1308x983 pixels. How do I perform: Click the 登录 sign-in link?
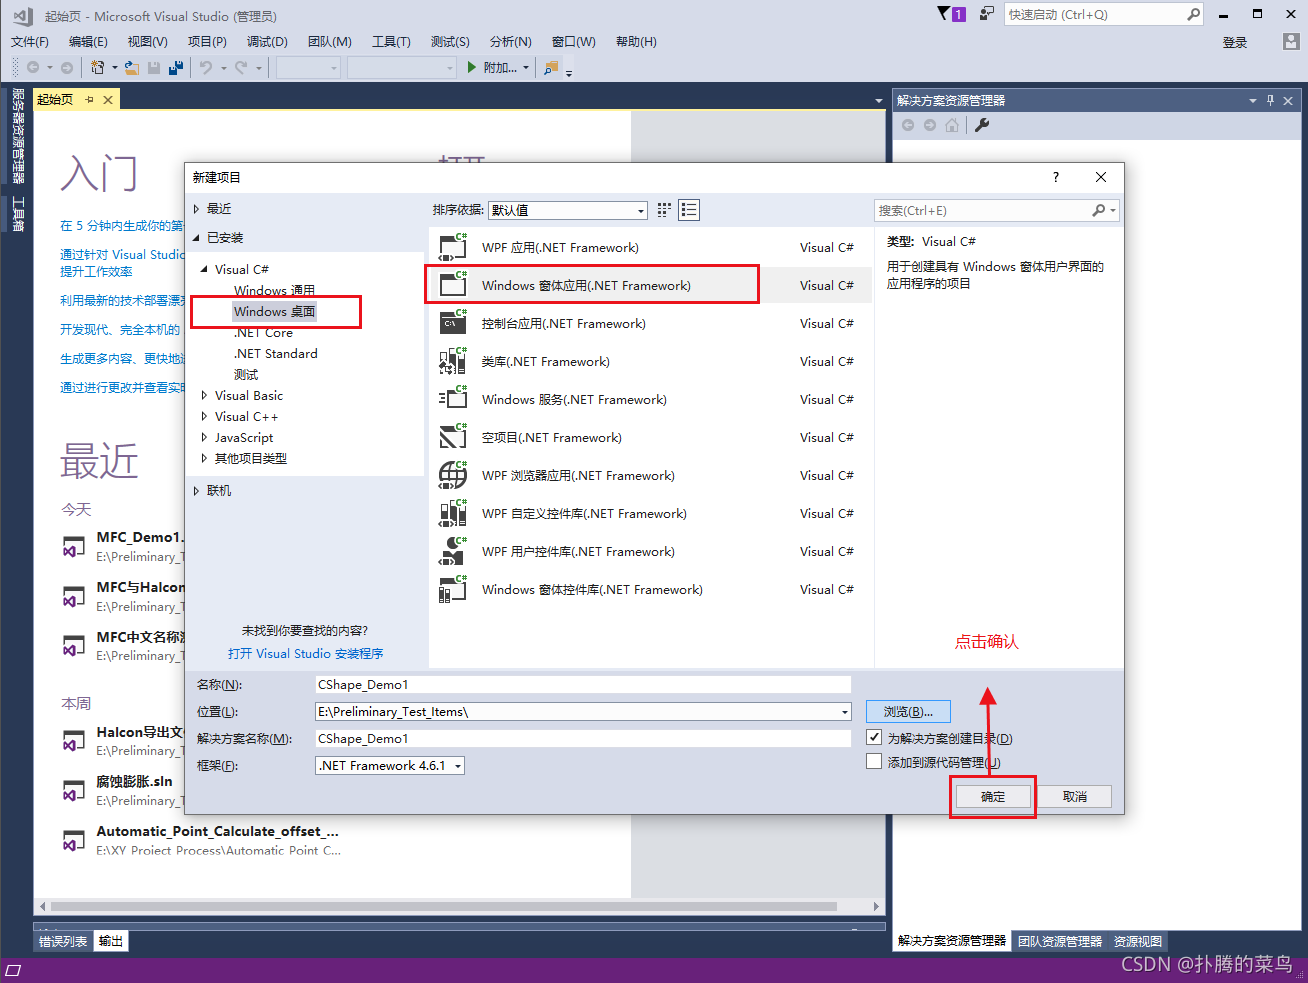tap(1235, 42)
